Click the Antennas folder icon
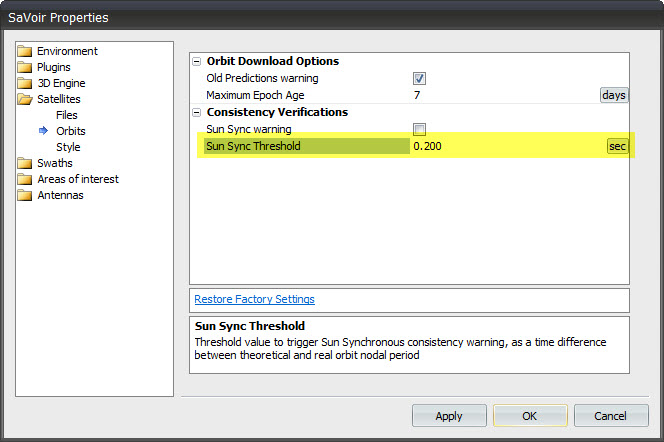This screenshot has width=664, height=442. coord(26,196)
